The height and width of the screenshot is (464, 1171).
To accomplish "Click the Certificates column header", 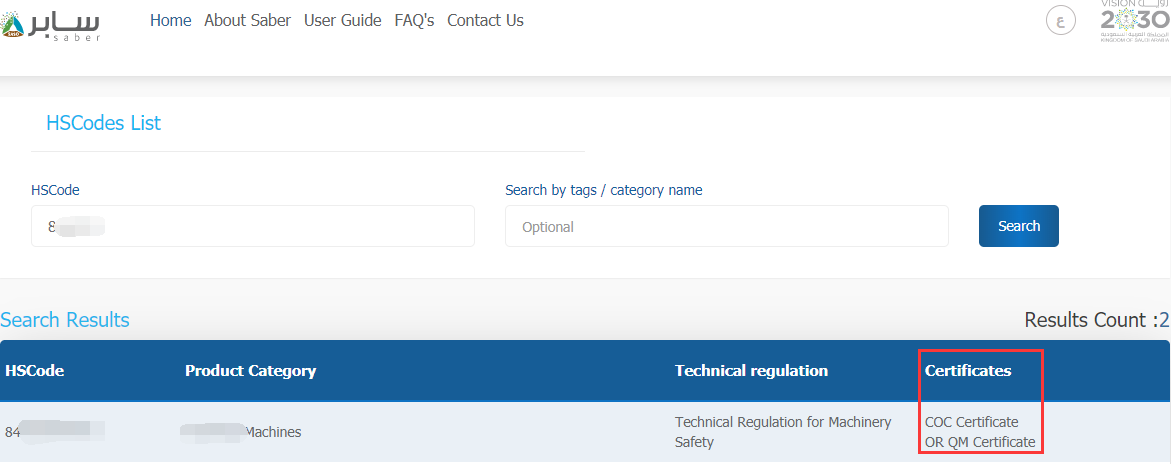I will 968,371.
